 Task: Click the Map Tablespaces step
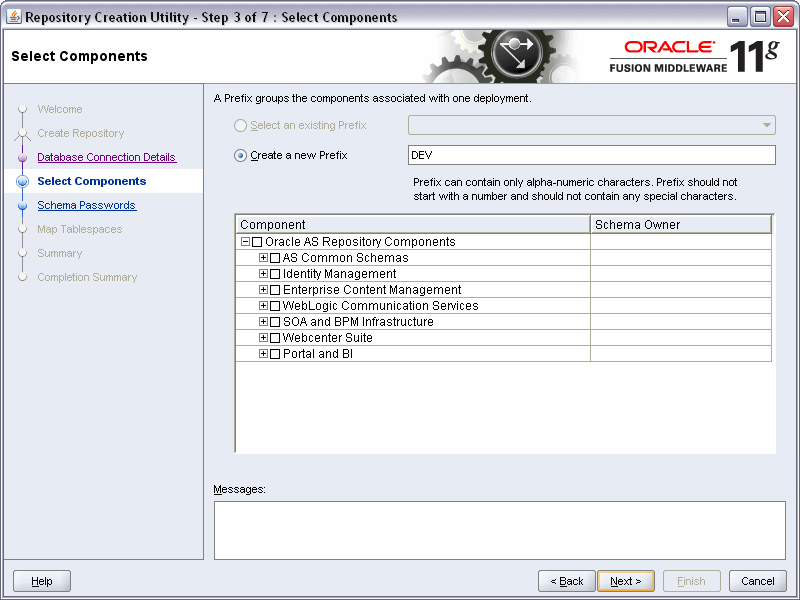coord(80,229)
